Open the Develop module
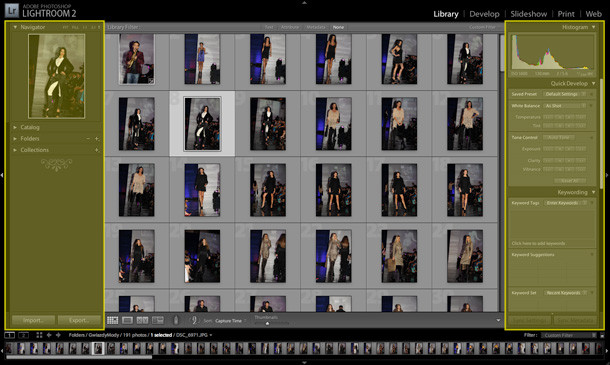610x365 pixels. (x=484, y=14)
